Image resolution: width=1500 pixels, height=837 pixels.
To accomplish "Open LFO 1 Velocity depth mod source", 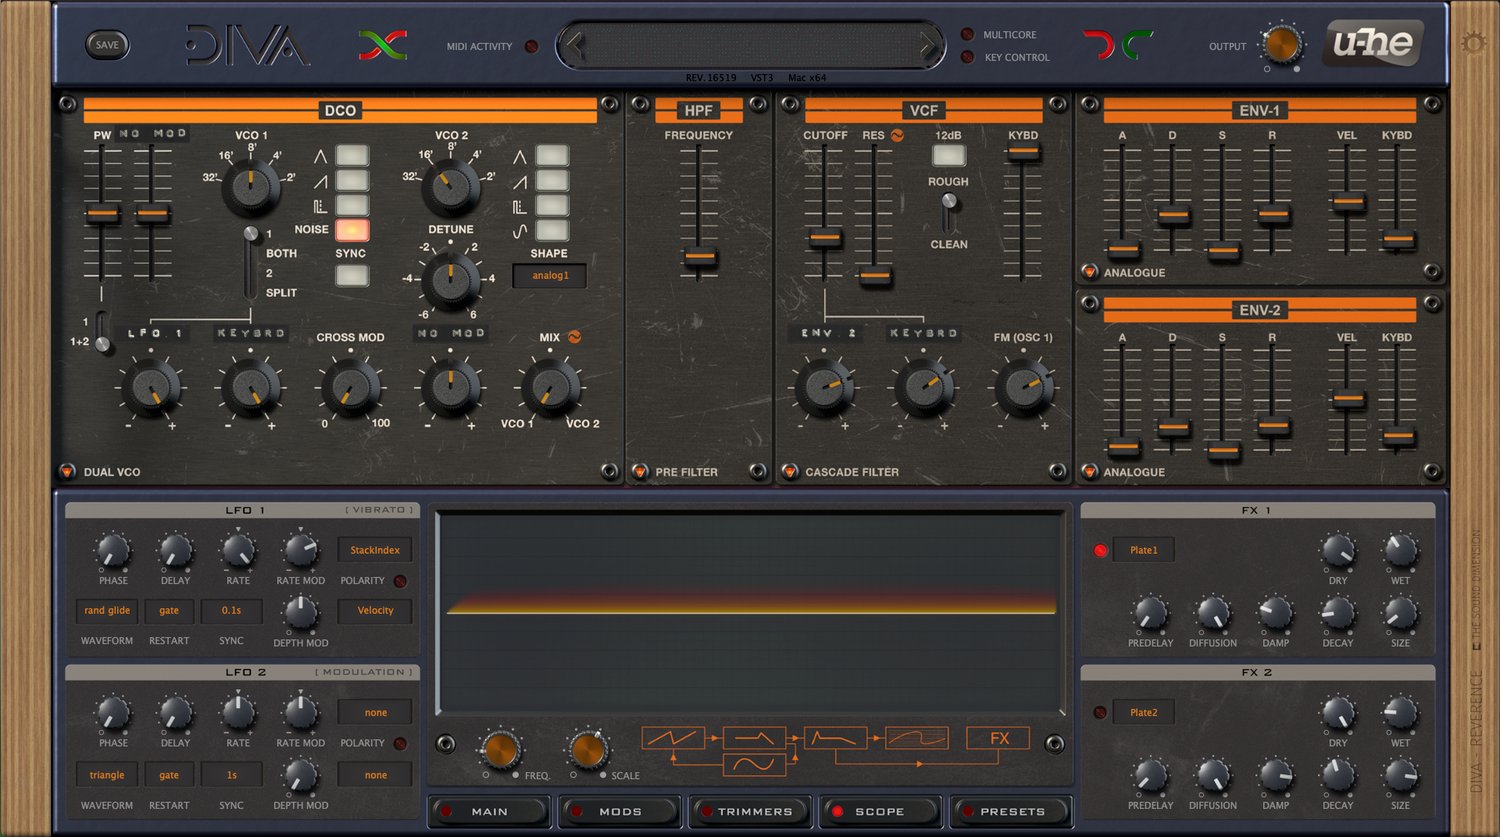I will pos(375,610).
